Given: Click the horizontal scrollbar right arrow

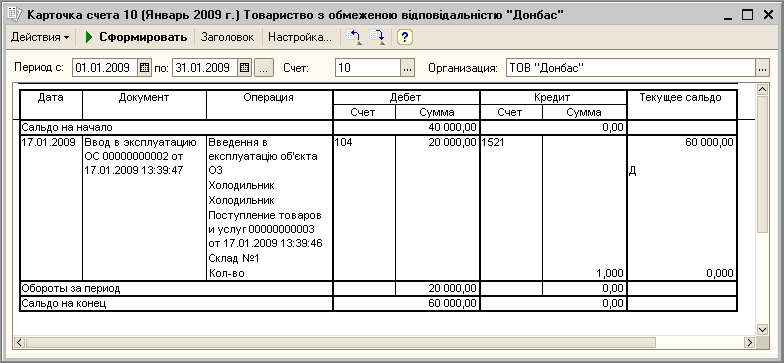Looking at the screenshot, I should (750, 342).
